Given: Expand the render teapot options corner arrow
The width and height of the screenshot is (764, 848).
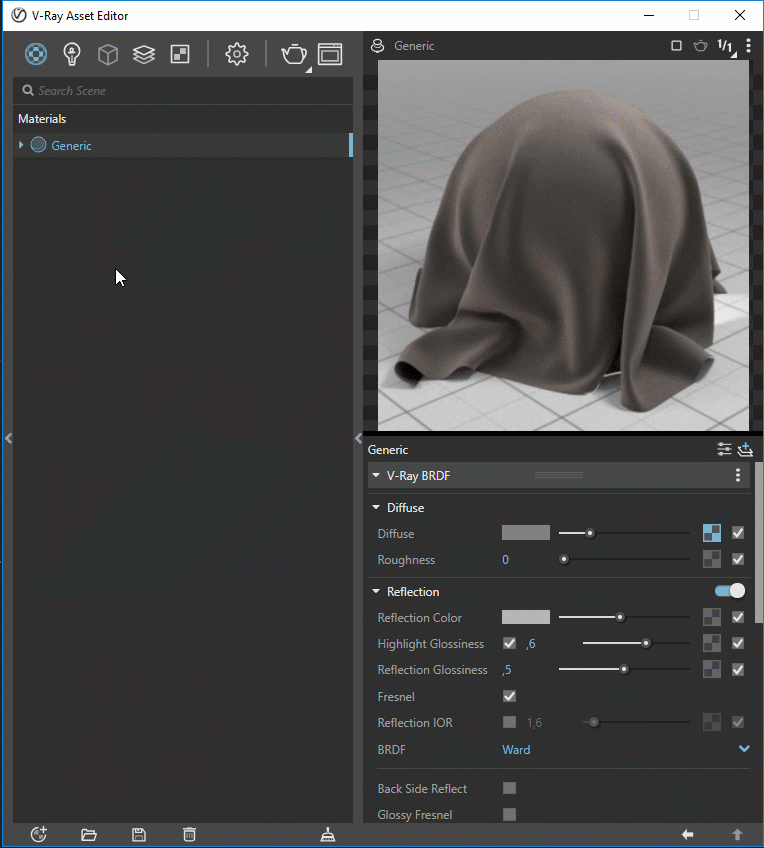Looking at the screenshot, I should (x=309, y=70).
